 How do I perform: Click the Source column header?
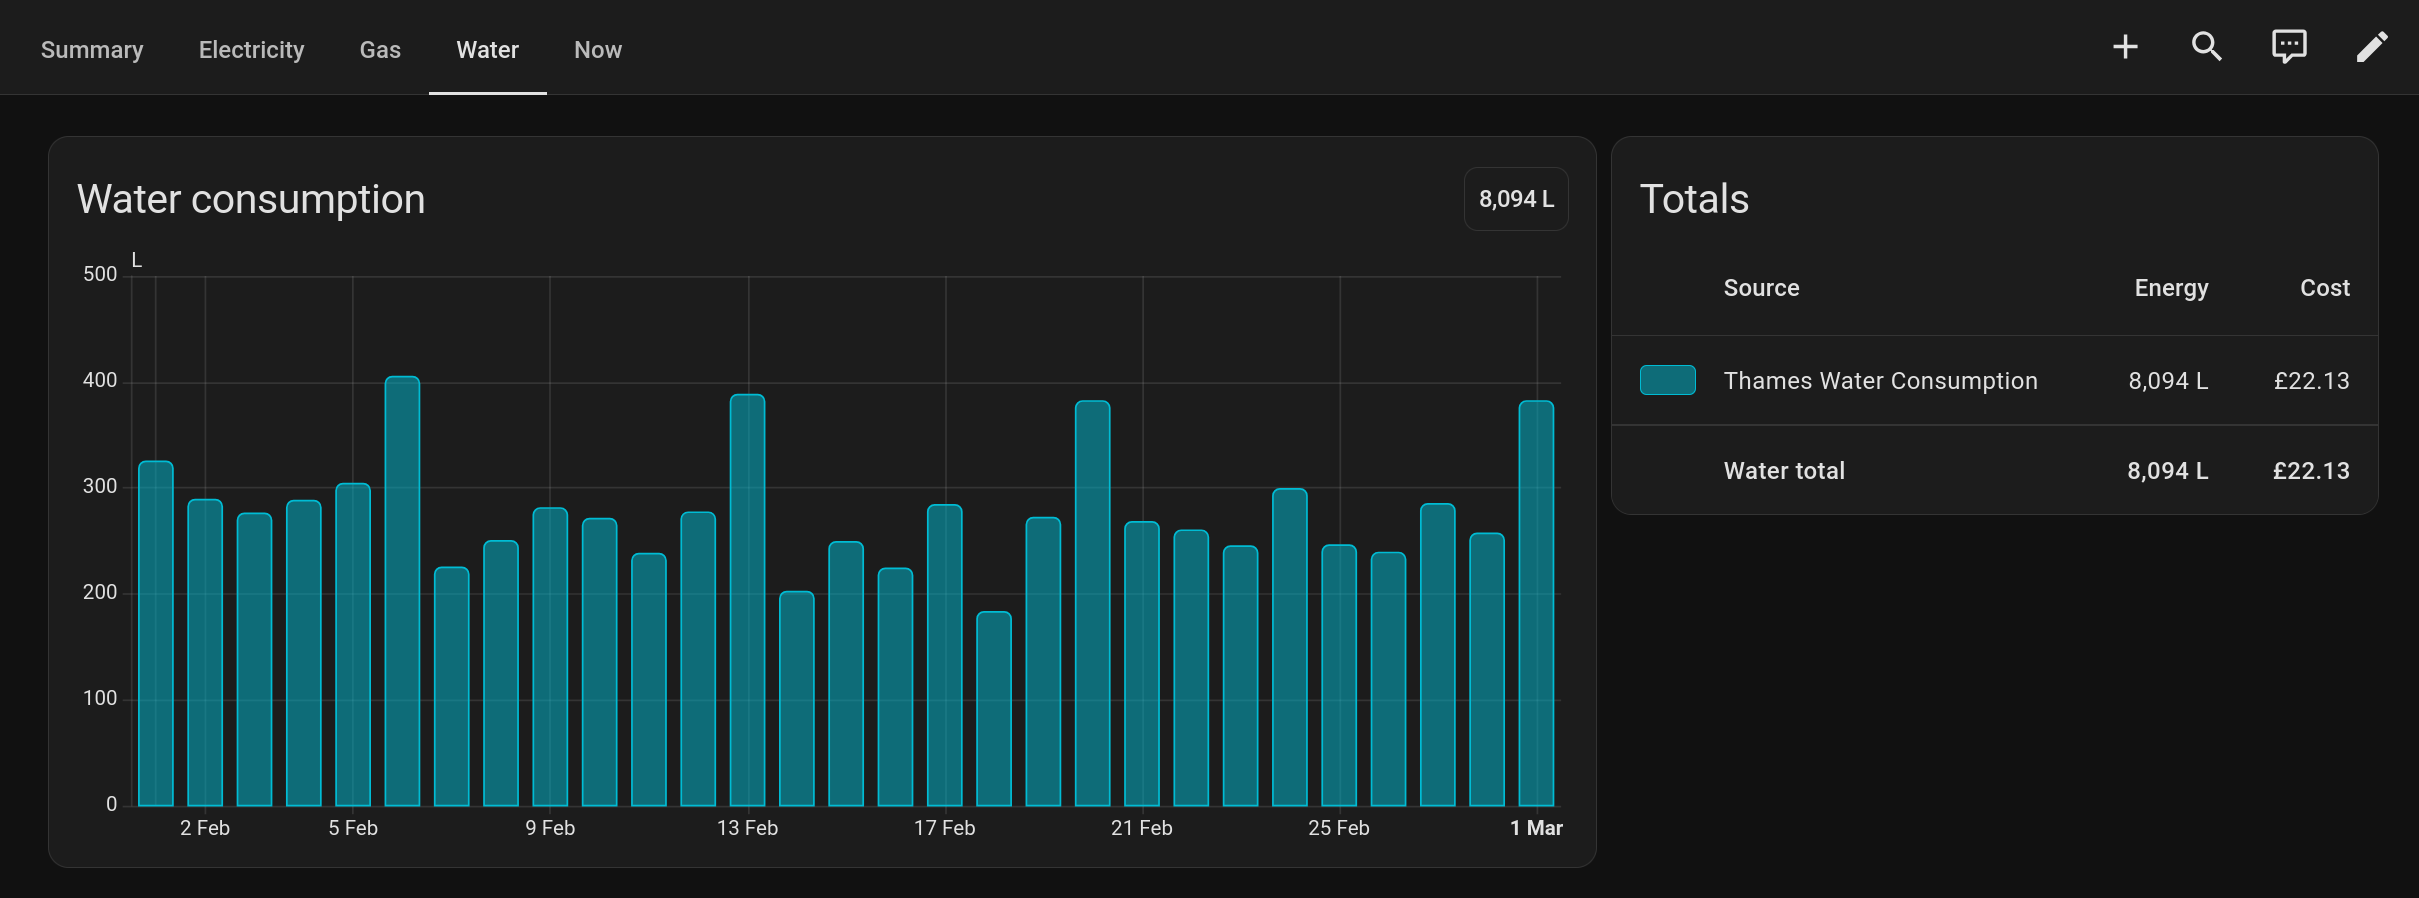click(x=1761, y=288)
